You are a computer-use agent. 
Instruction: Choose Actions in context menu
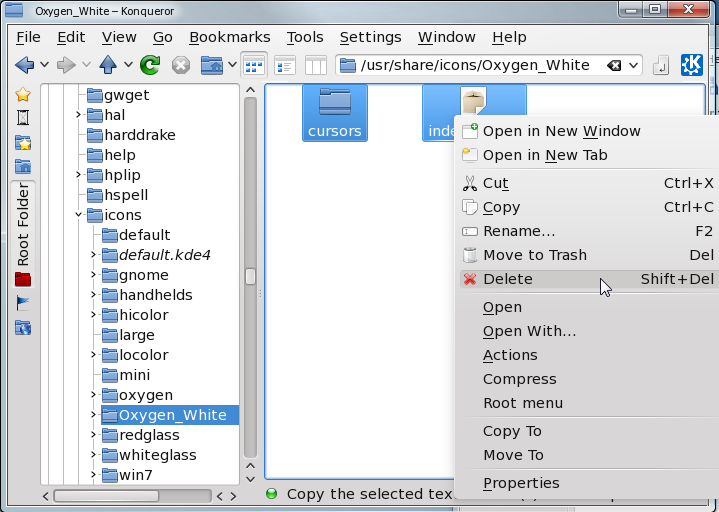pos(589,355)
